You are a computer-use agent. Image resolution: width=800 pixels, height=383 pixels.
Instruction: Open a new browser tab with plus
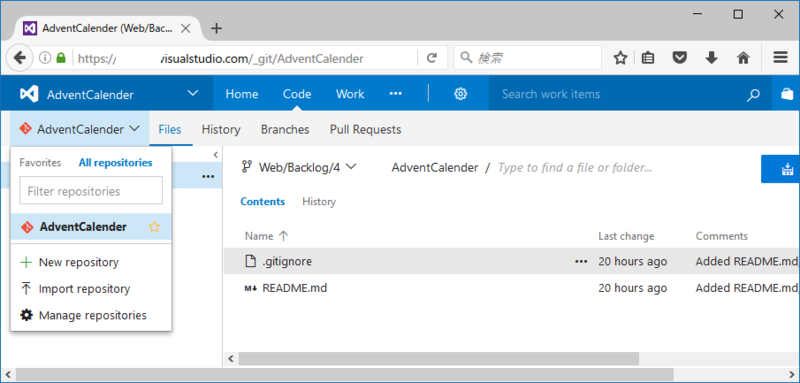point(216,28)
